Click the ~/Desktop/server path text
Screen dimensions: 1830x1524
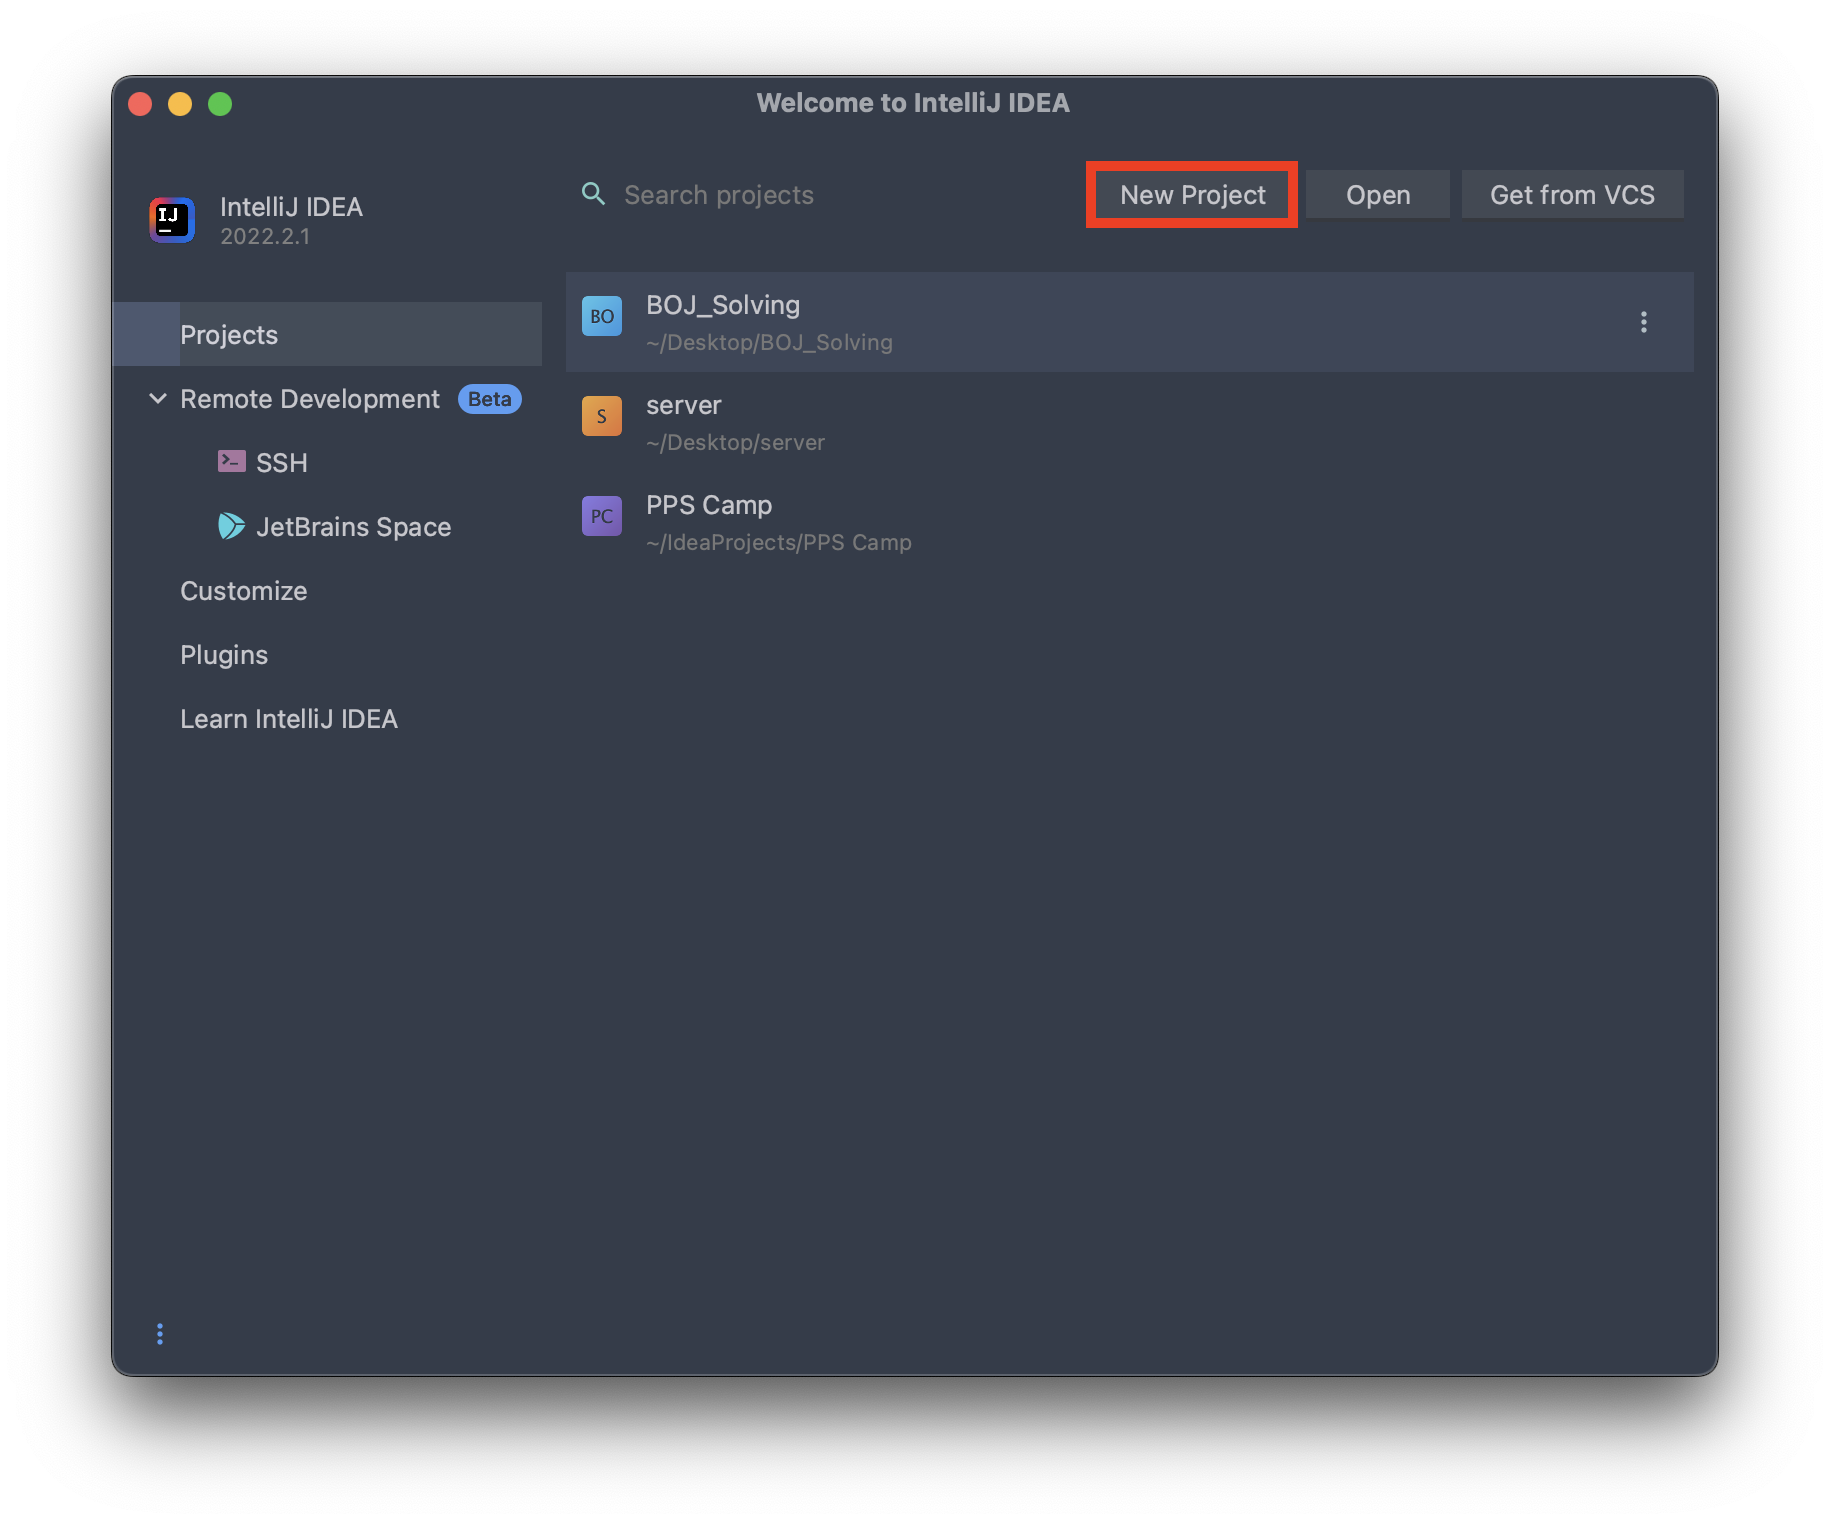[735, 442]
